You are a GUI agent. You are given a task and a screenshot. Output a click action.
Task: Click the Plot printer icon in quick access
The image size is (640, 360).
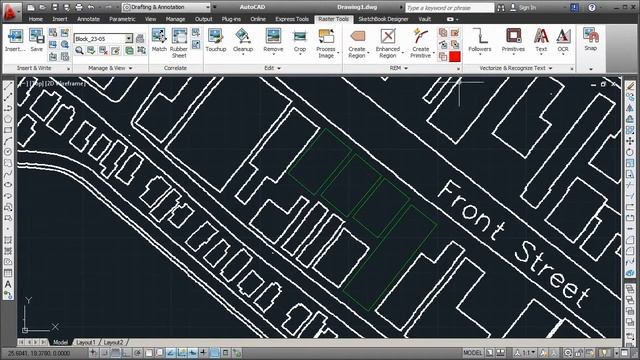79,7
